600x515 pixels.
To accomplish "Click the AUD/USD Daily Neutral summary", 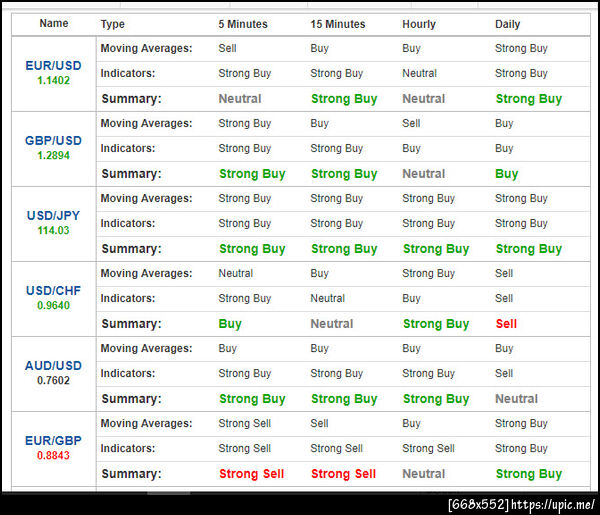I will (x=516, y=399).
